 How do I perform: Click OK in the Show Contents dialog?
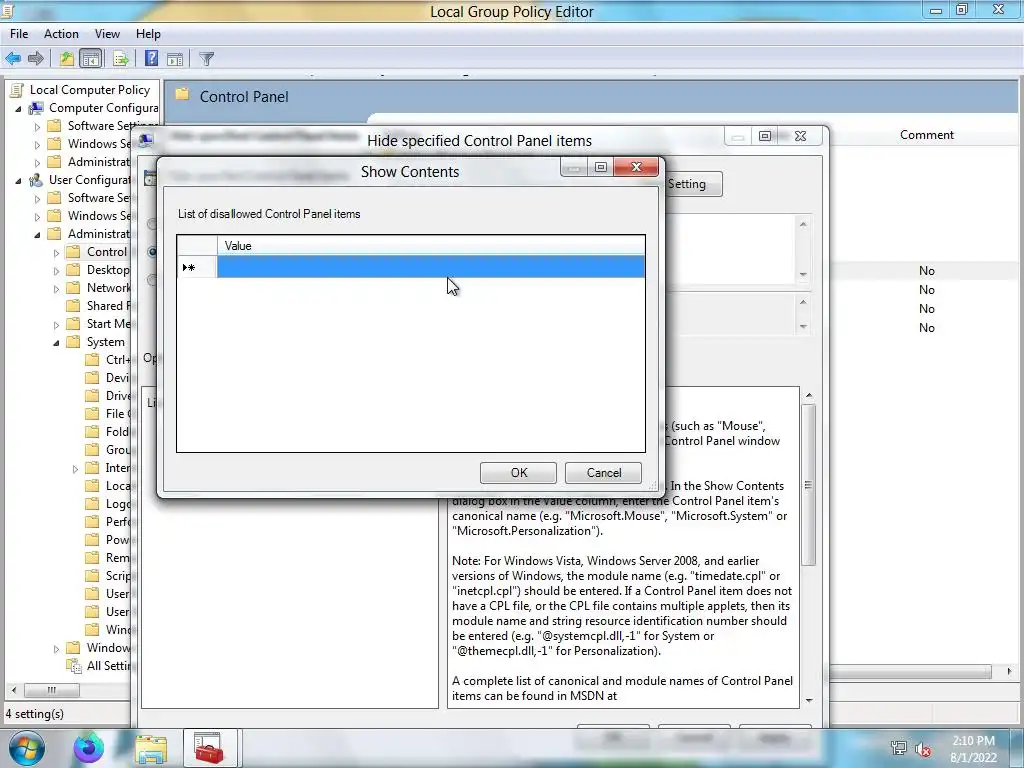[x=519, y=473]
